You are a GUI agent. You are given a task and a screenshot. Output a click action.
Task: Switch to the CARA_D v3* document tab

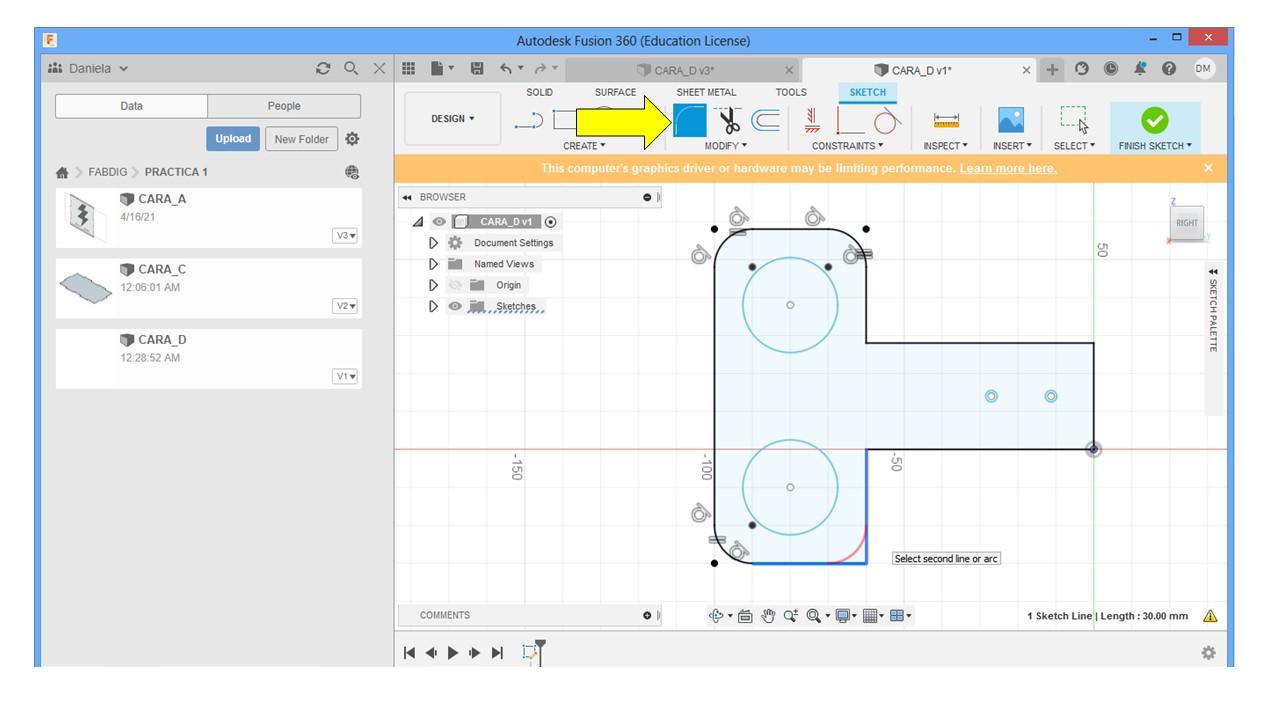tap(685, 70)
